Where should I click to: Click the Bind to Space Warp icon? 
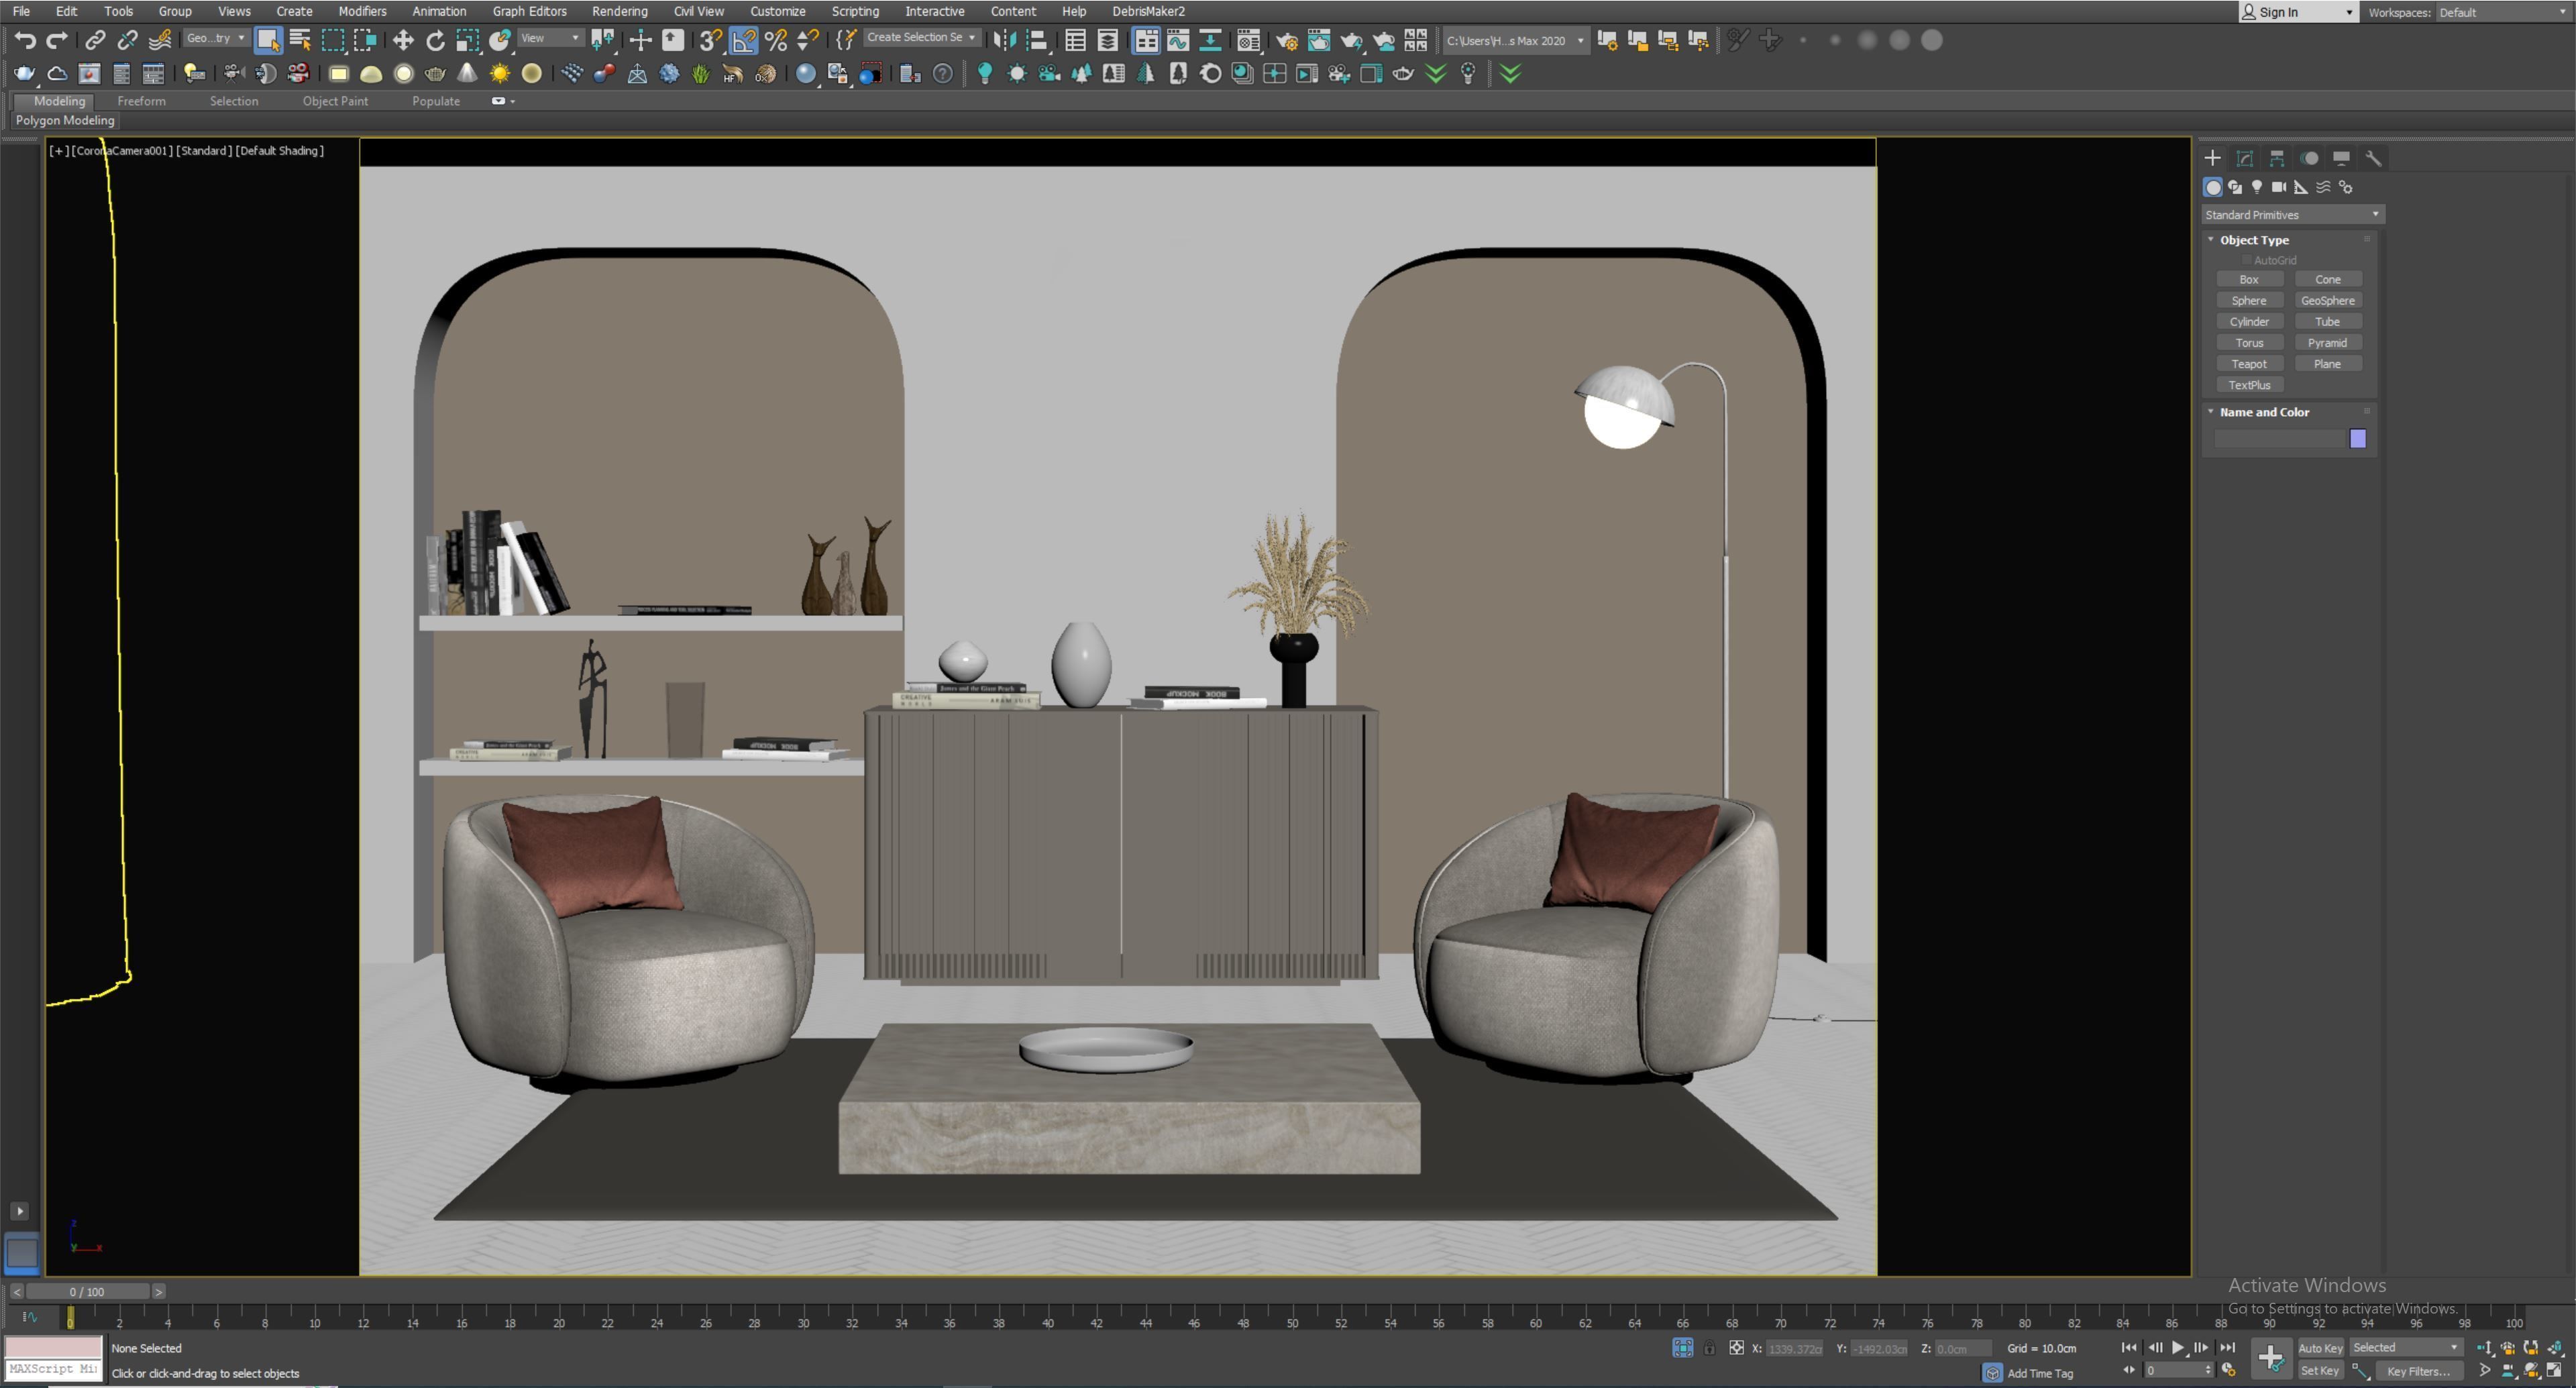click(159, 40)
